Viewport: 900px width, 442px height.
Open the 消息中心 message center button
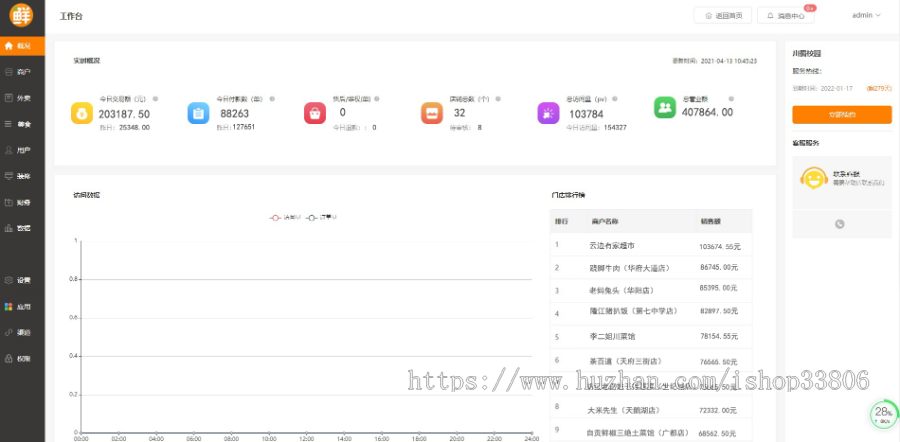click(x=785, y=15)
